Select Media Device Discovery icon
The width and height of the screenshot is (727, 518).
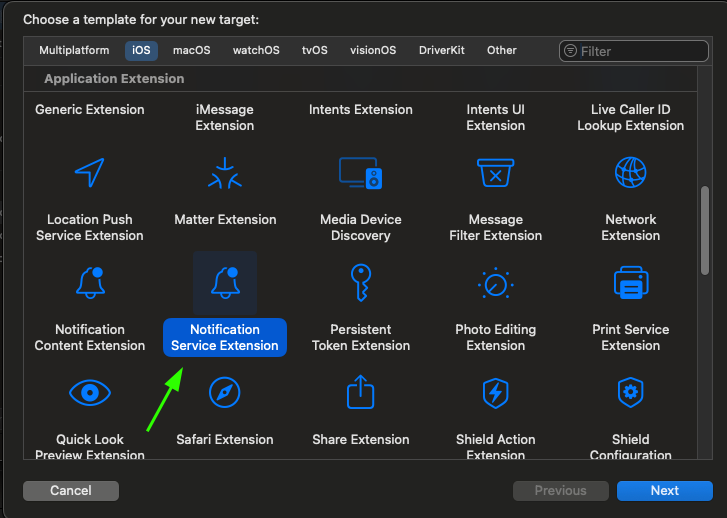[360, 173]
